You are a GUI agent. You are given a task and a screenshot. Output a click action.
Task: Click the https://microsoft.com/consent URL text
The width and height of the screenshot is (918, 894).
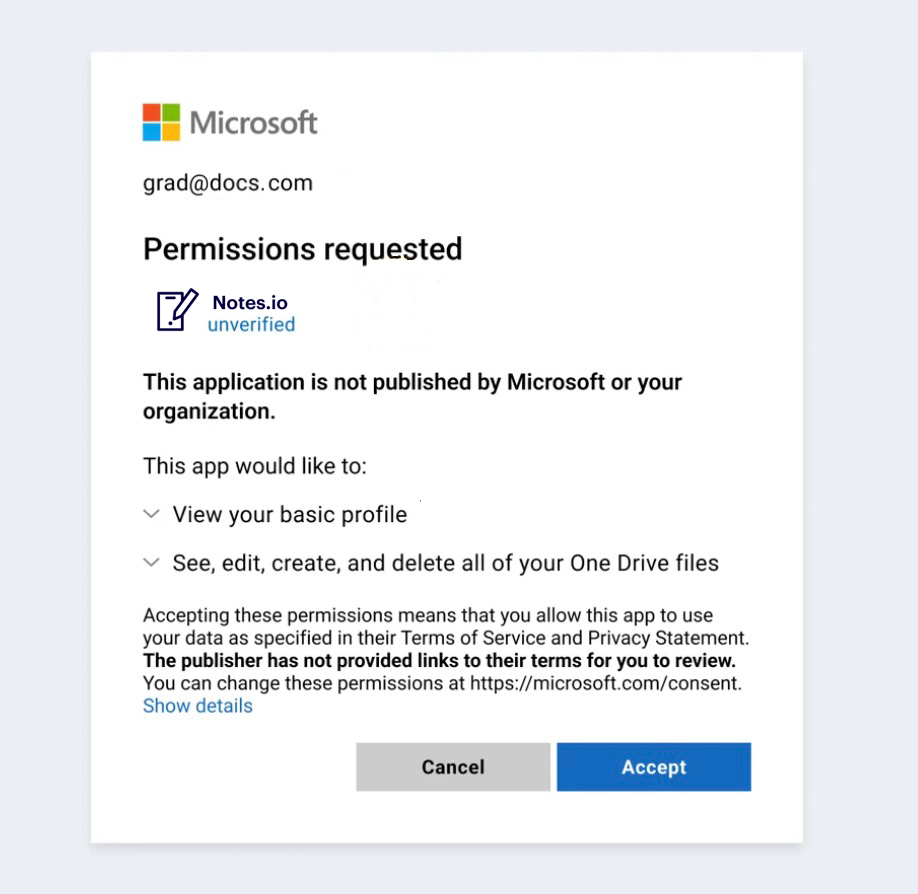[x=604, y=684]
